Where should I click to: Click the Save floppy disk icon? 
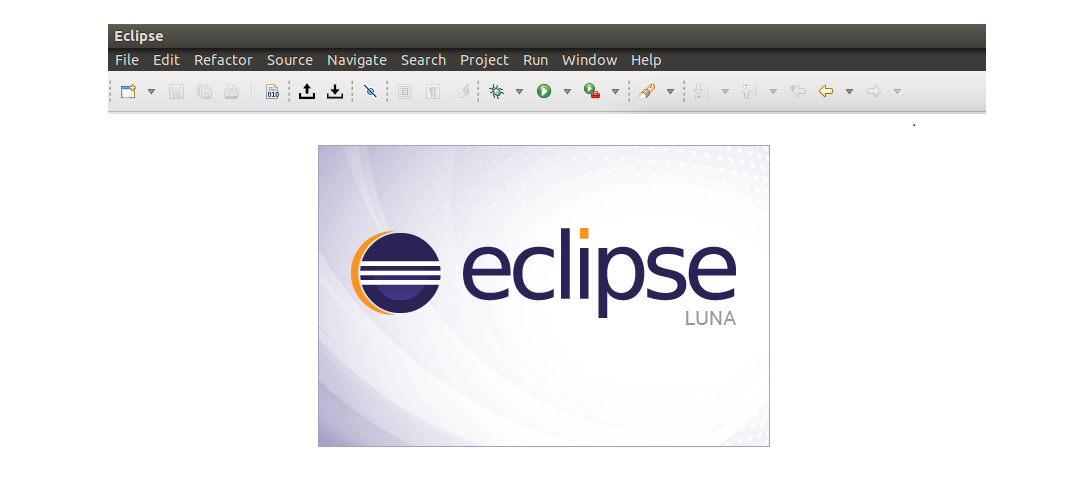pos(176,91)
